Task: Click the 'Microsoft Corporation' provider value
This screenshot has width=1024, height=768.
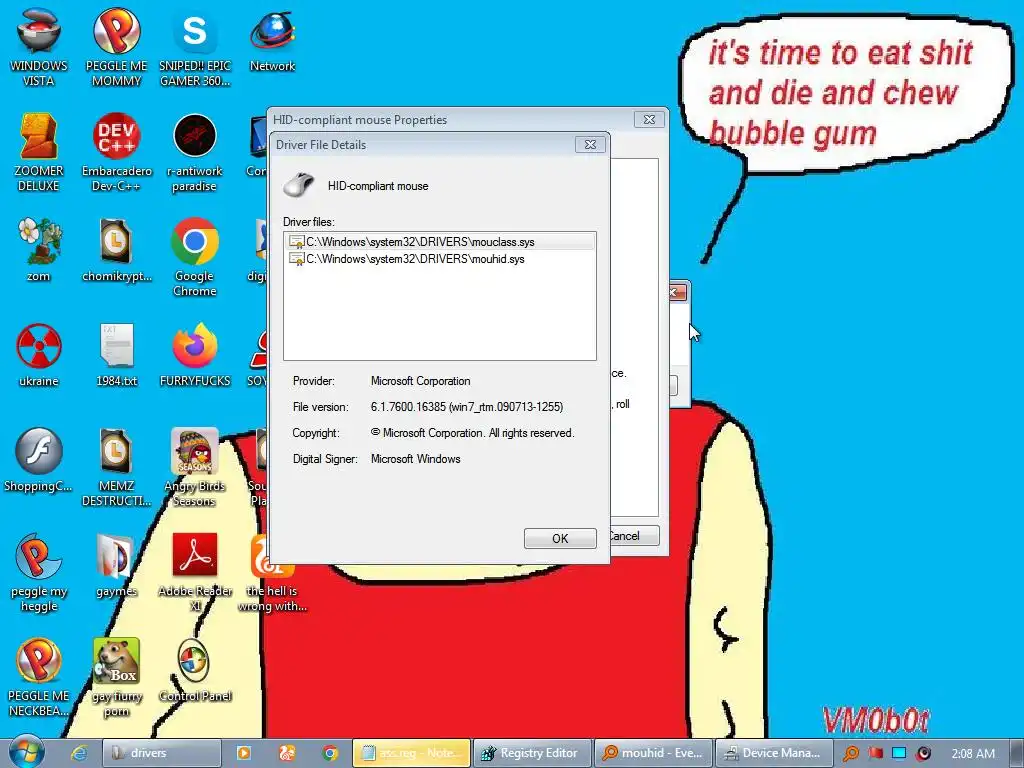Action: (x=421, y=381)
